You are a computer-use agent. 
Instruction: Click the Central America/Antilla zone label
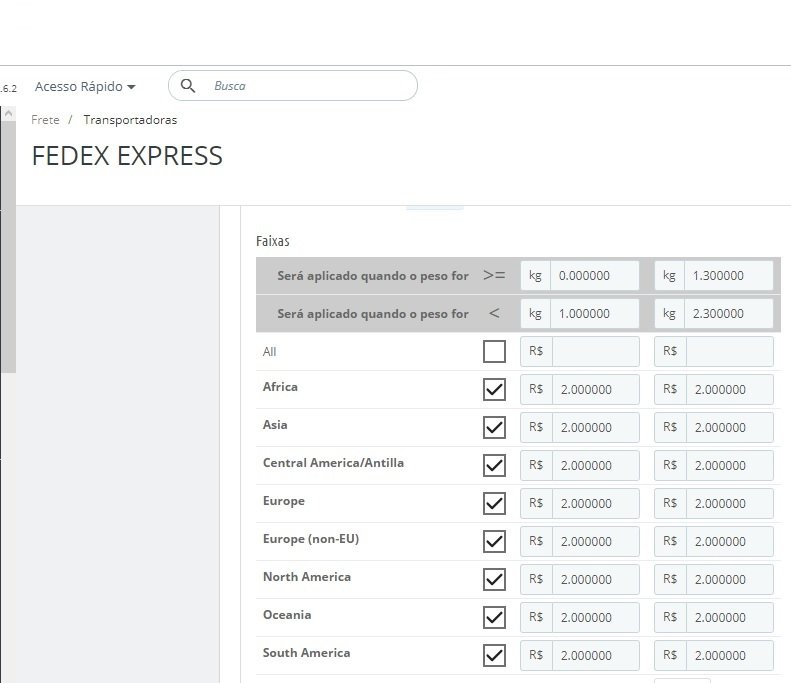(333, 463)
